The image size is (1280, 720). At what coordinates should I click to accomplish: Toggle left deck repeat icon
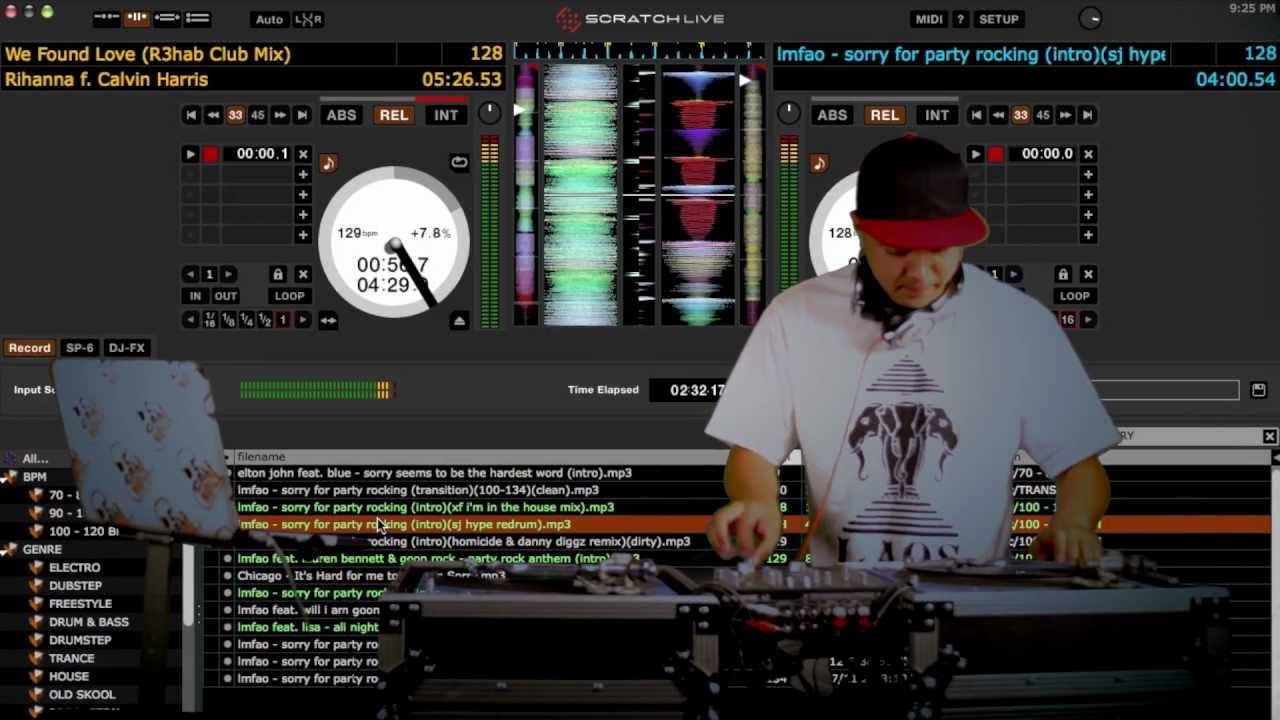(459, 162)
